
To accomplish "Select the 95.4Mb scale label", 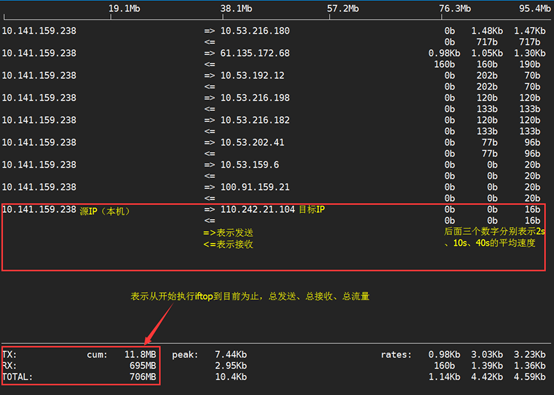I will click(x=535, y=8).
